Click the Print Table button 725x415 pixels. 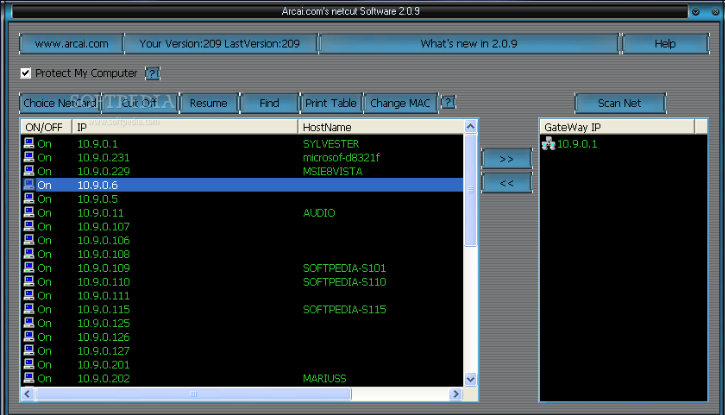pos(330,103)
